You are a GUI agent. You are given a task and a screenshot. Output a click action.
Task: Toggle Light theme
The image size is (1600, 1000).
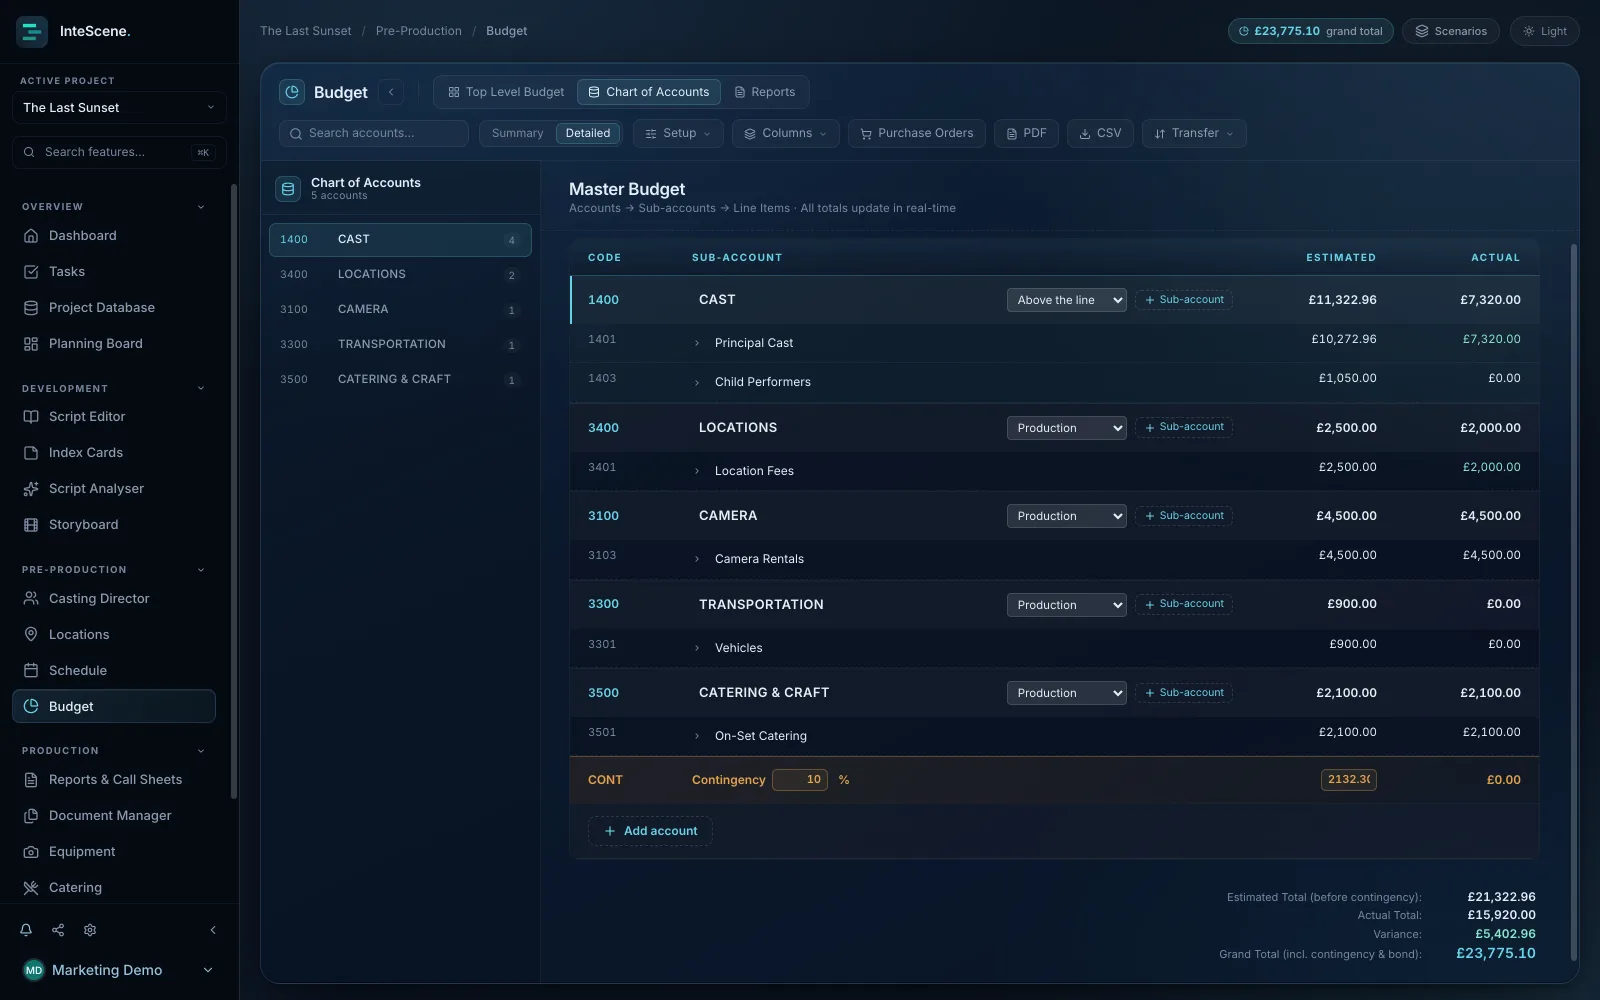1545,31
